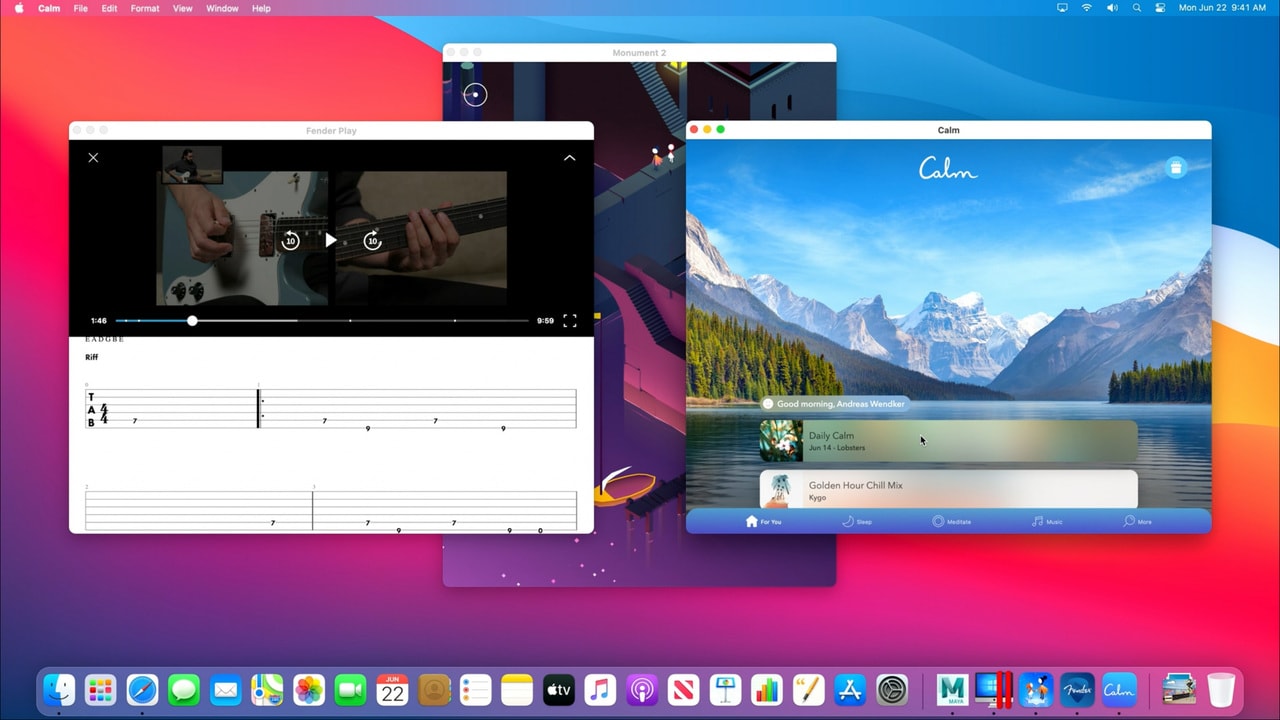Open the Wi-Fi menu from the menu bar
The width and height of the screenshot is (1280, 720).
pyautogui.click(x=1086, y=8)
